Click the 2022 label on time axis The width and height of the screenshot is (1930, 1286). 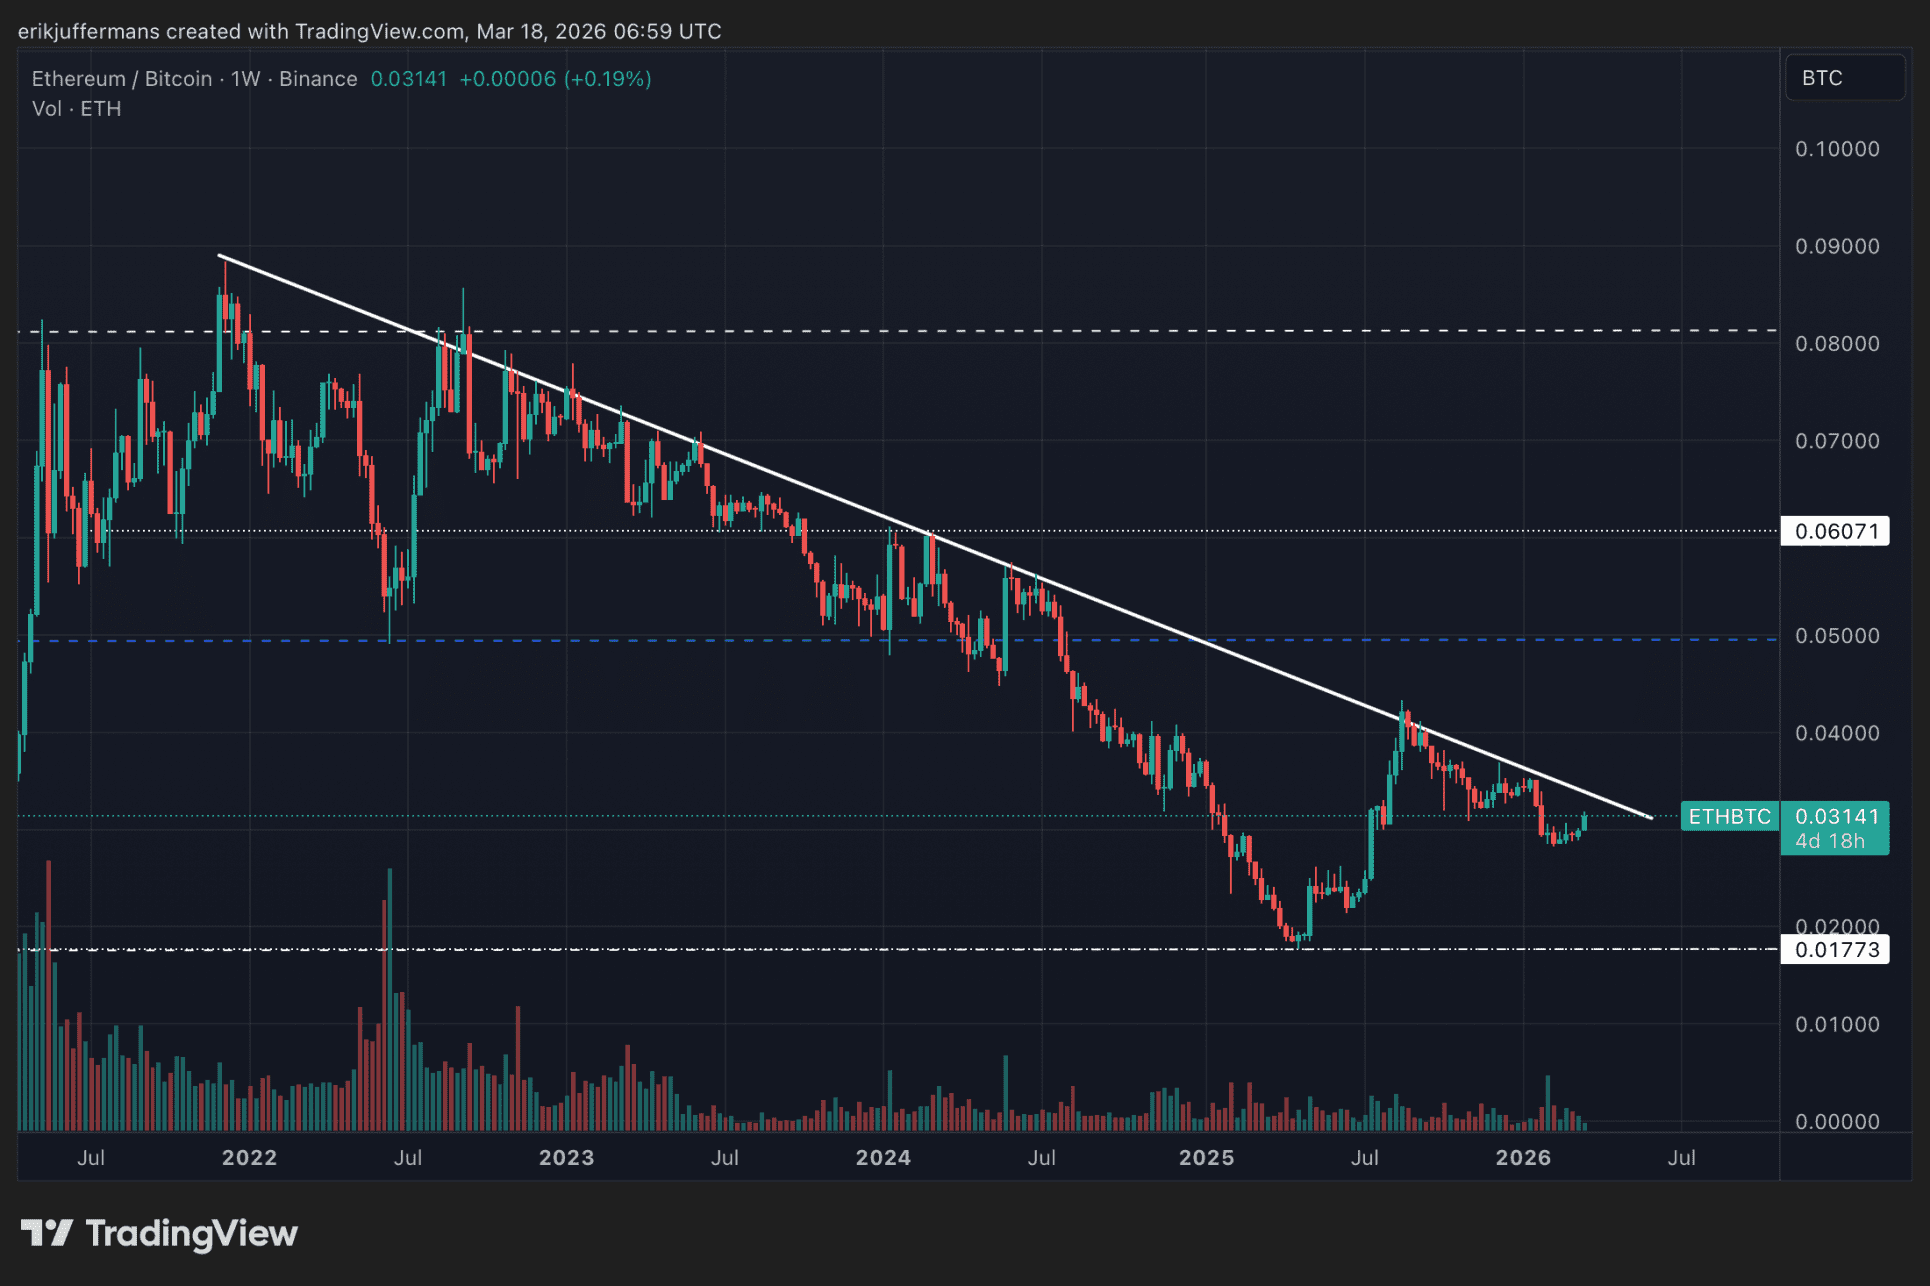click(249, 1157)
